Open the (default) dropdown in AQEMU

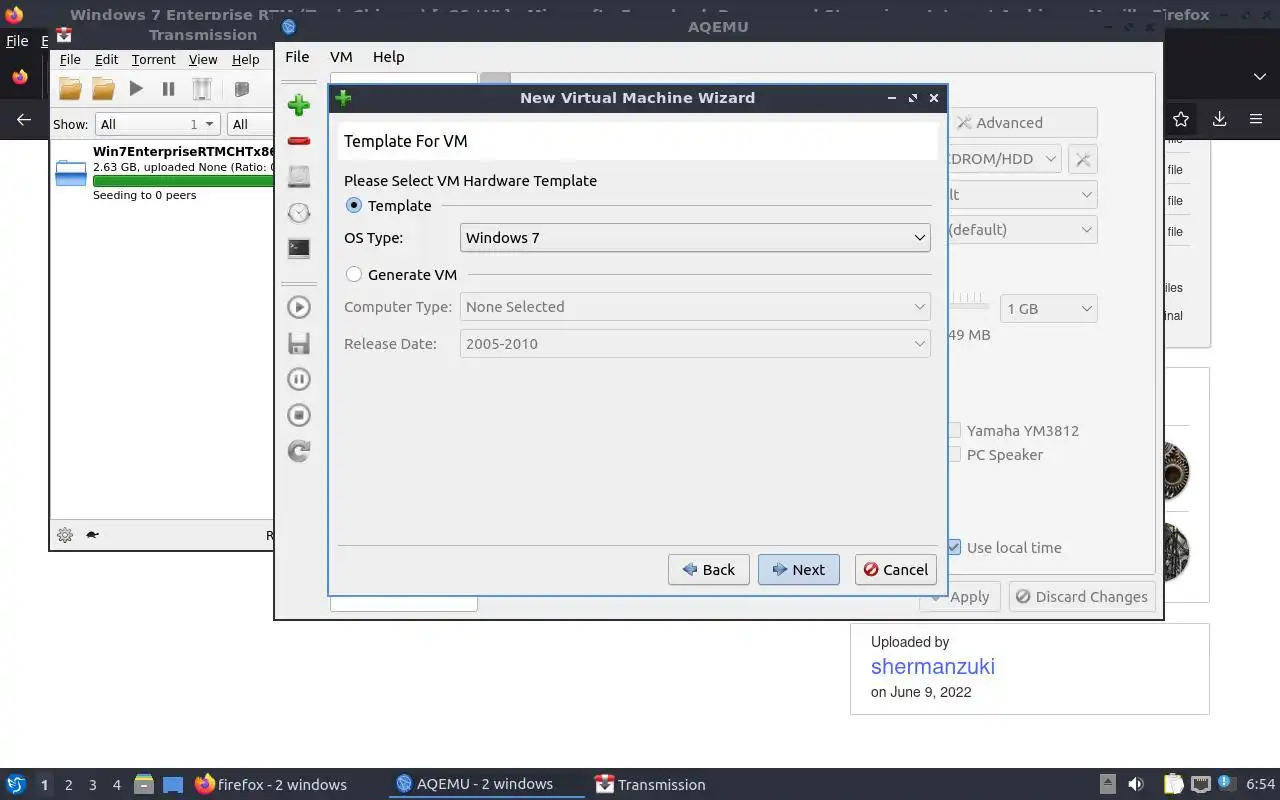[x=1022, y=230]
